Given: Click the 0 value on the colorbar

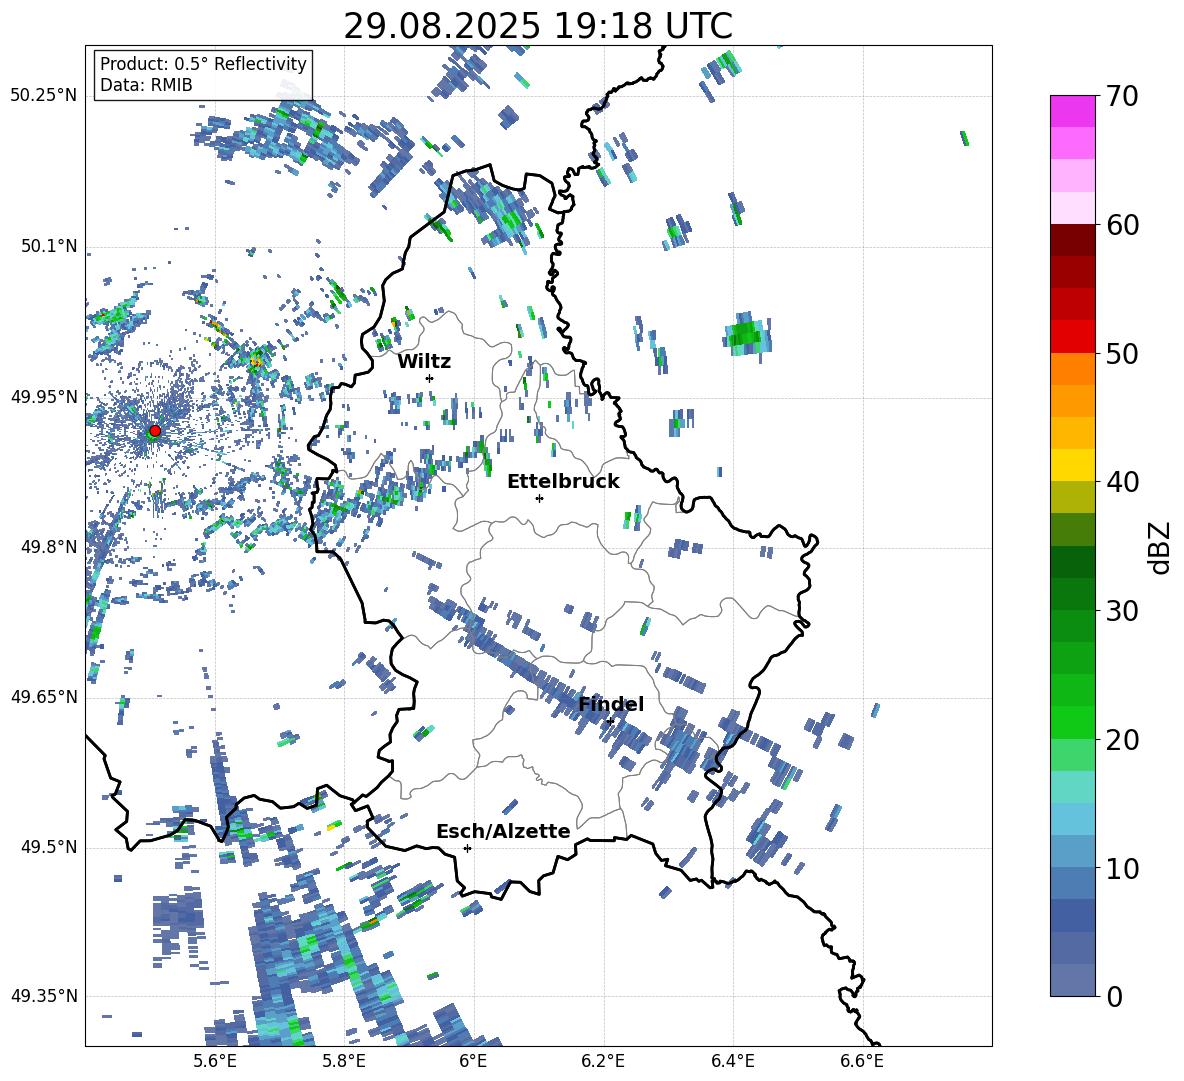Looking at the screenshot, I should [1114, 996].
